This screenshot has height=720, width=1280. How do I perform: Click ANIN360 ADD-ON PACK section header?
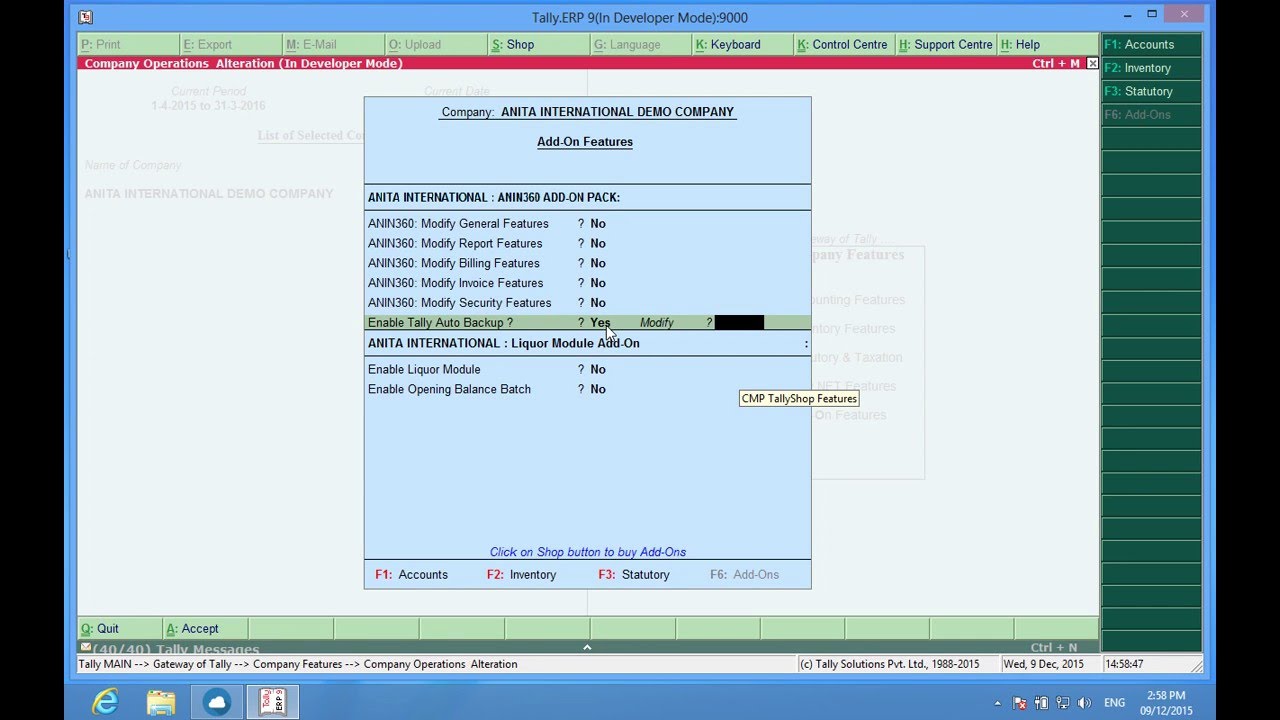coord(494,198)
